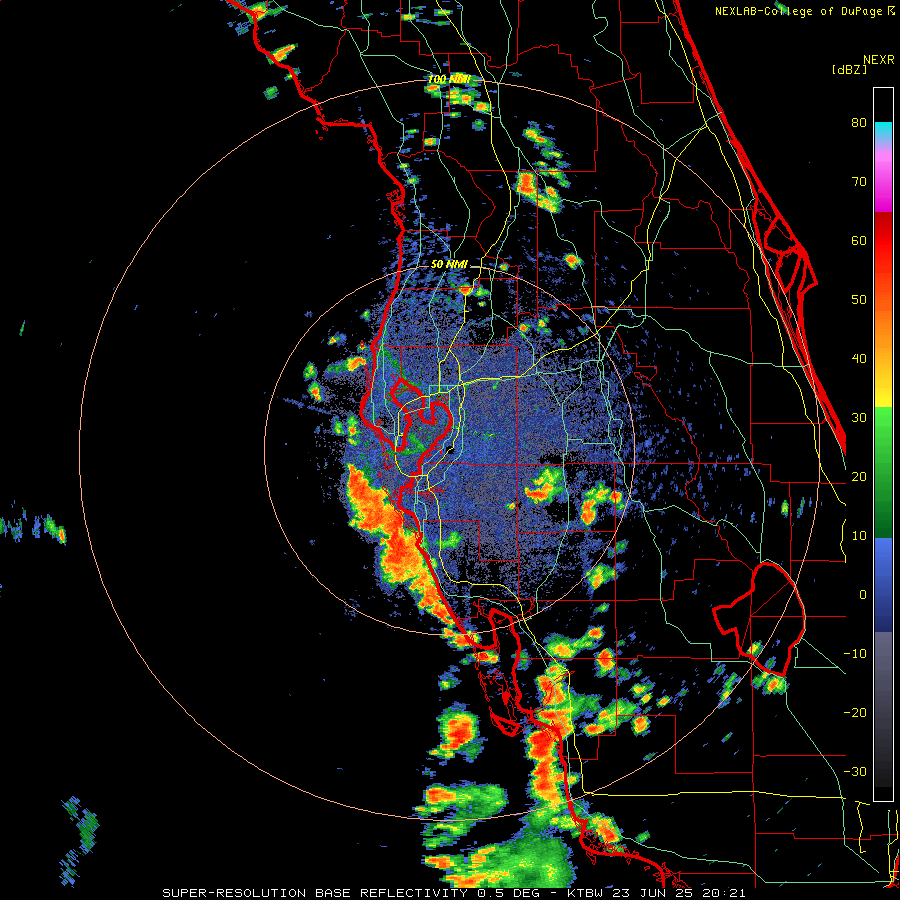
Task: Select the -30 value on the dBZ scale
Action: [x=855, y=771]
